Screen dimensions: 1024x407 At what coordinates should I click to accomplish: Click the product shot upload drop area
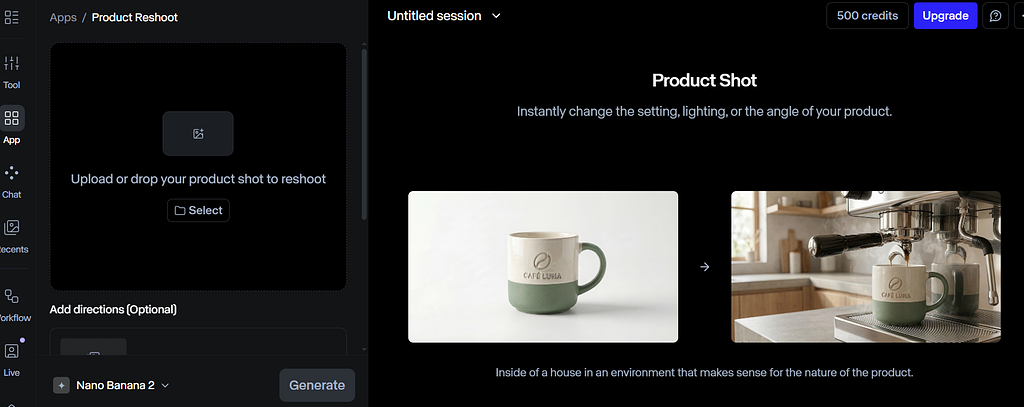click(198, 240)
